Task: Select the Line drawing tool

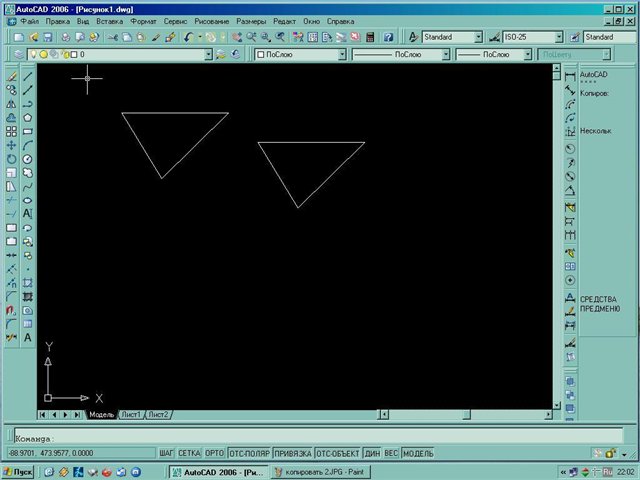Action: tap(27, 75)
